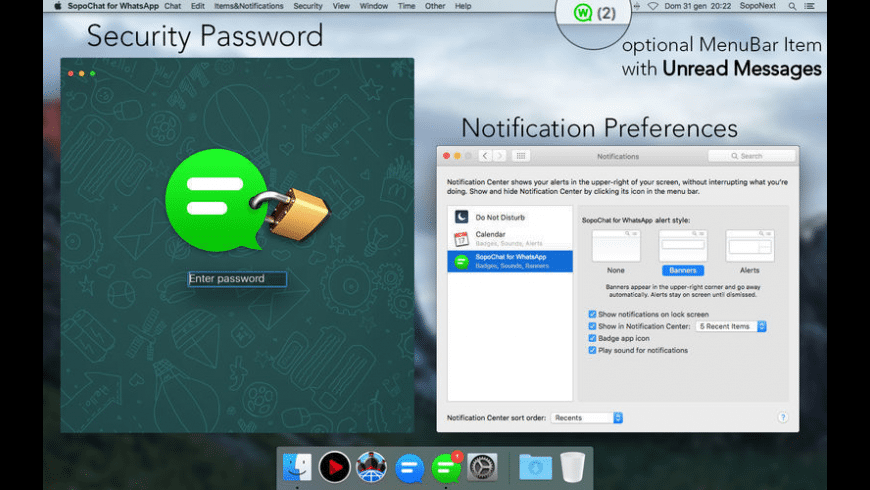Click the Enter password field

click(x=237, y=279)
